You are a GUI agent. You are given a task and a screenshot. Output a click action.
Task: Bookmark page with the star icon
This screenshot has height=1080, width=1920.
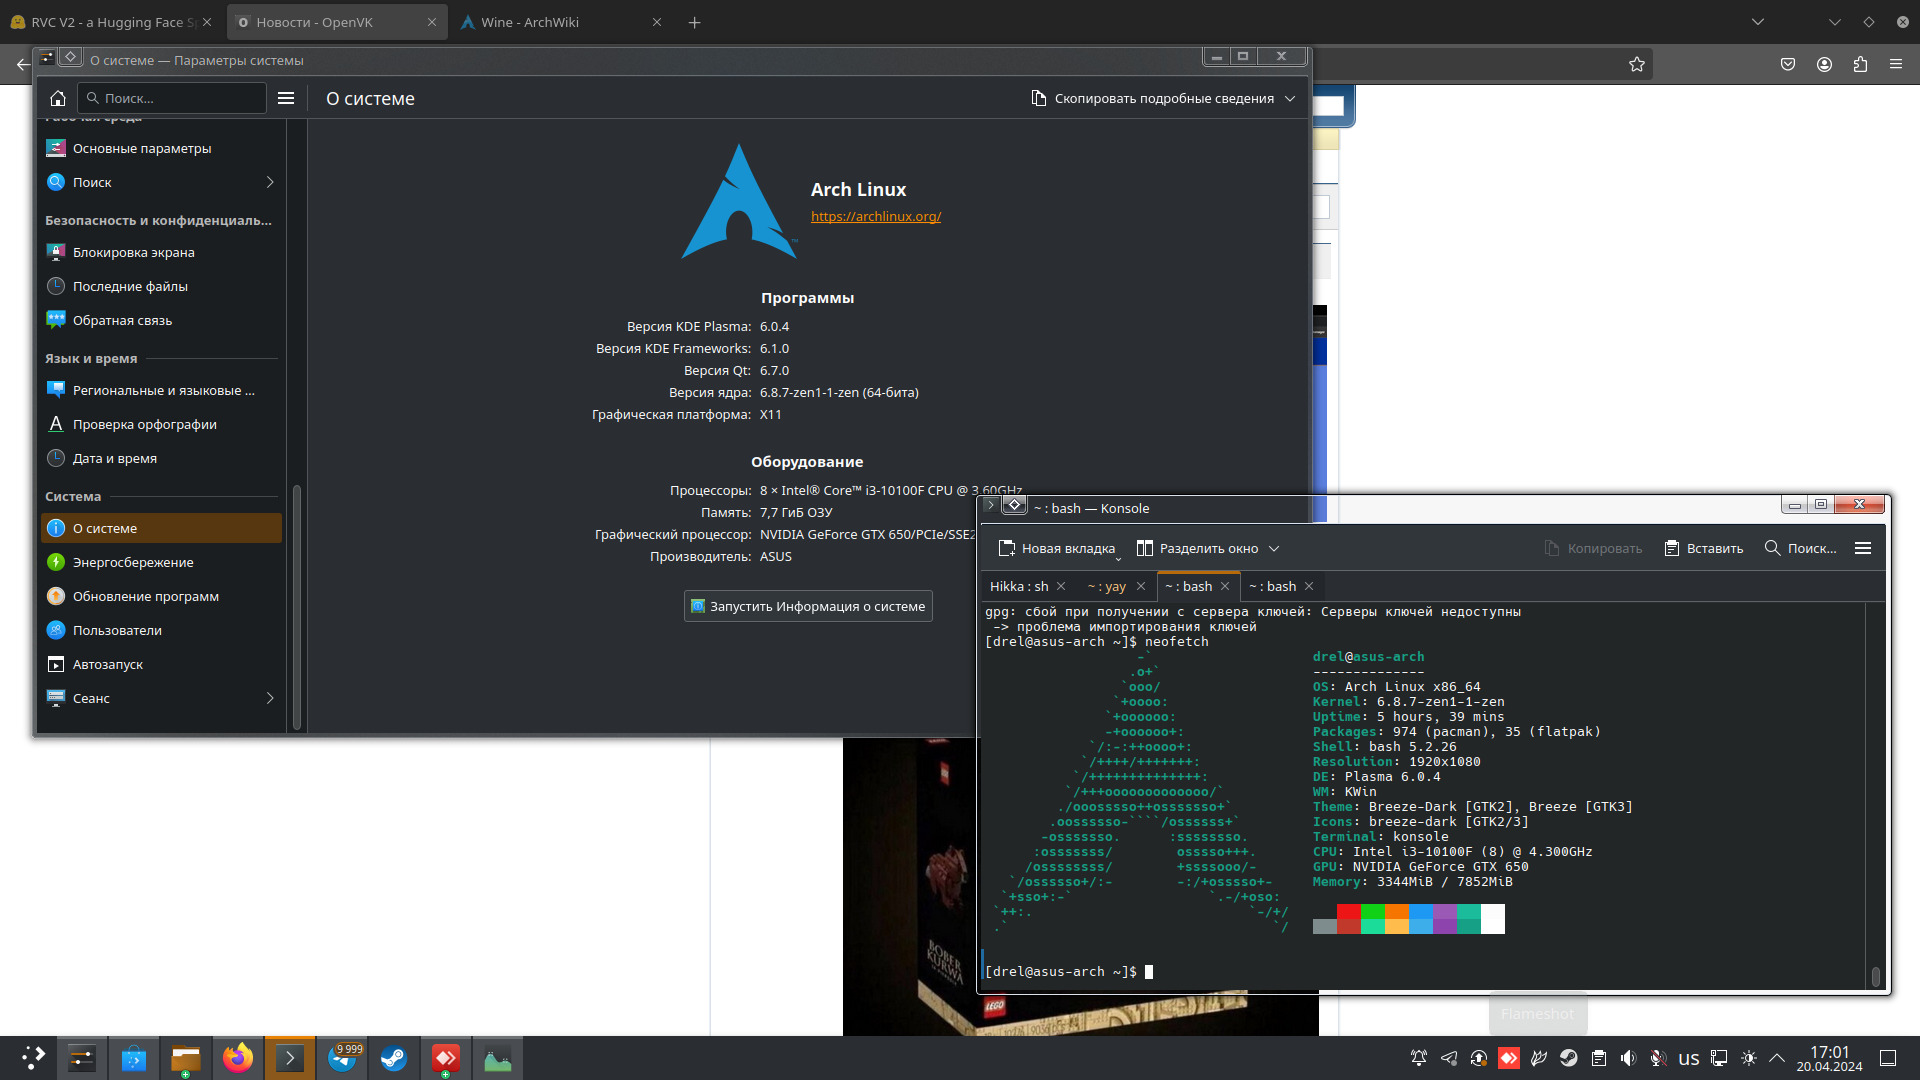click(x=1636, y=64)
